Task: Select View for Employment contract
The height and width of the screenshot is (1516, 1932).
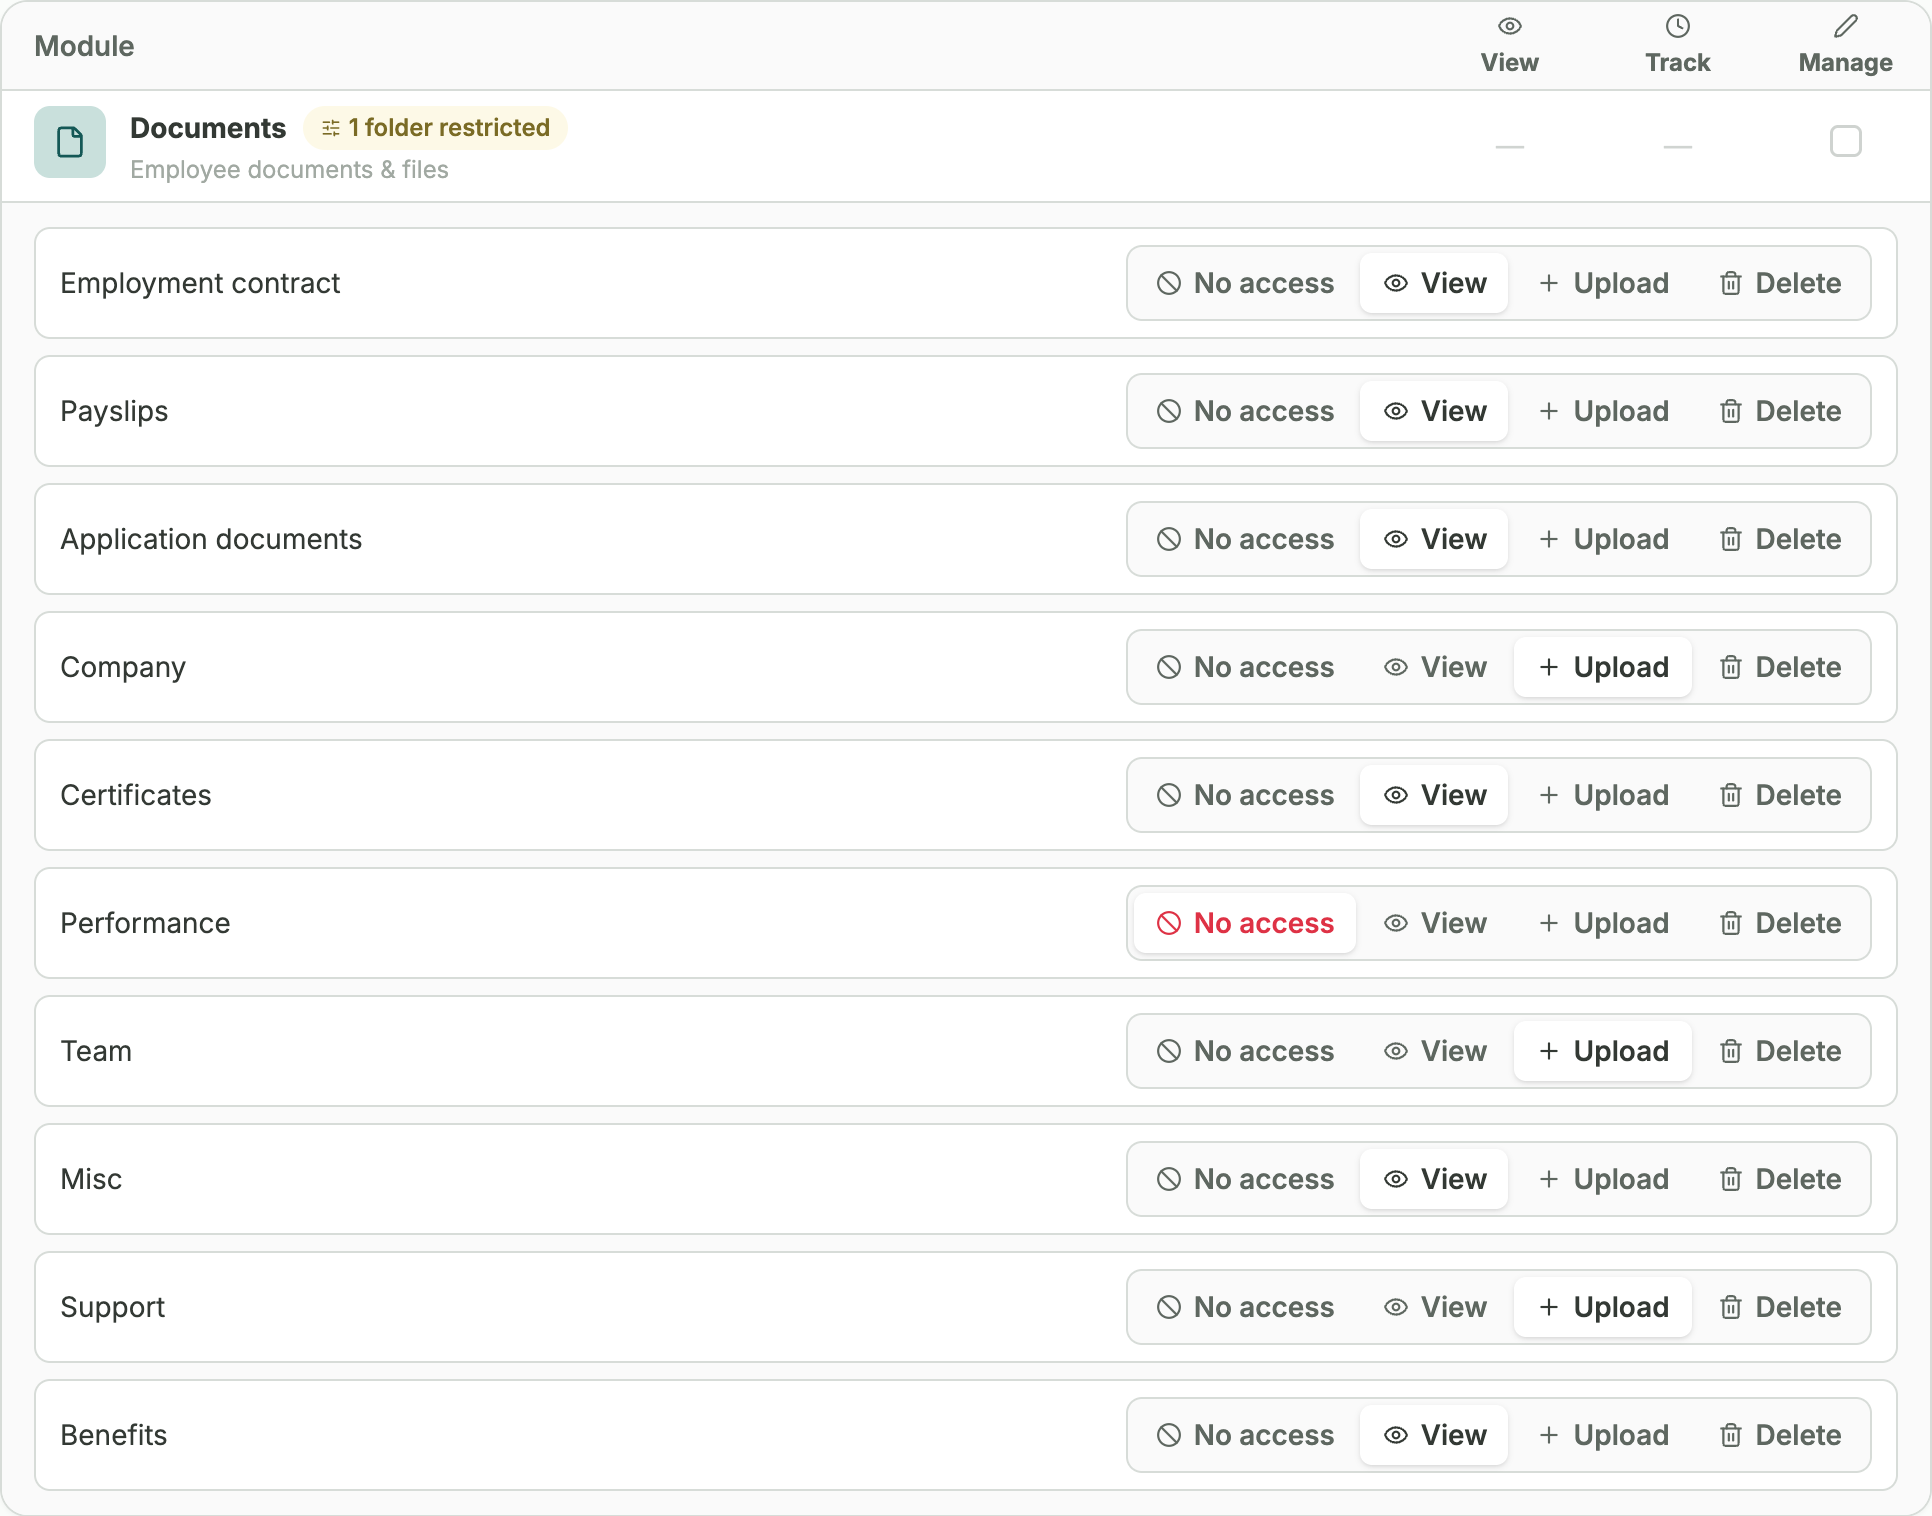Action: 1434,283
